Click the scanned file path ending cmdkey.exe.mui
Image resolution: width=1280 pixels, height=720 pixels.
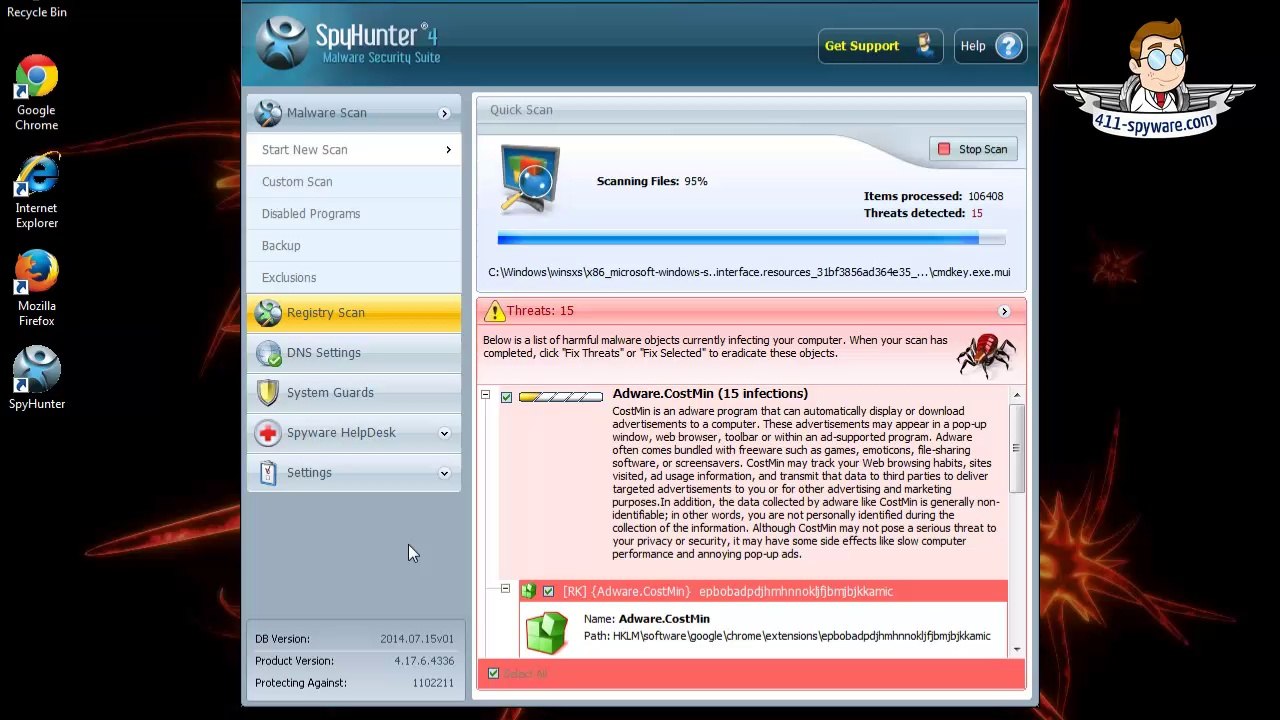click(749, 272)
